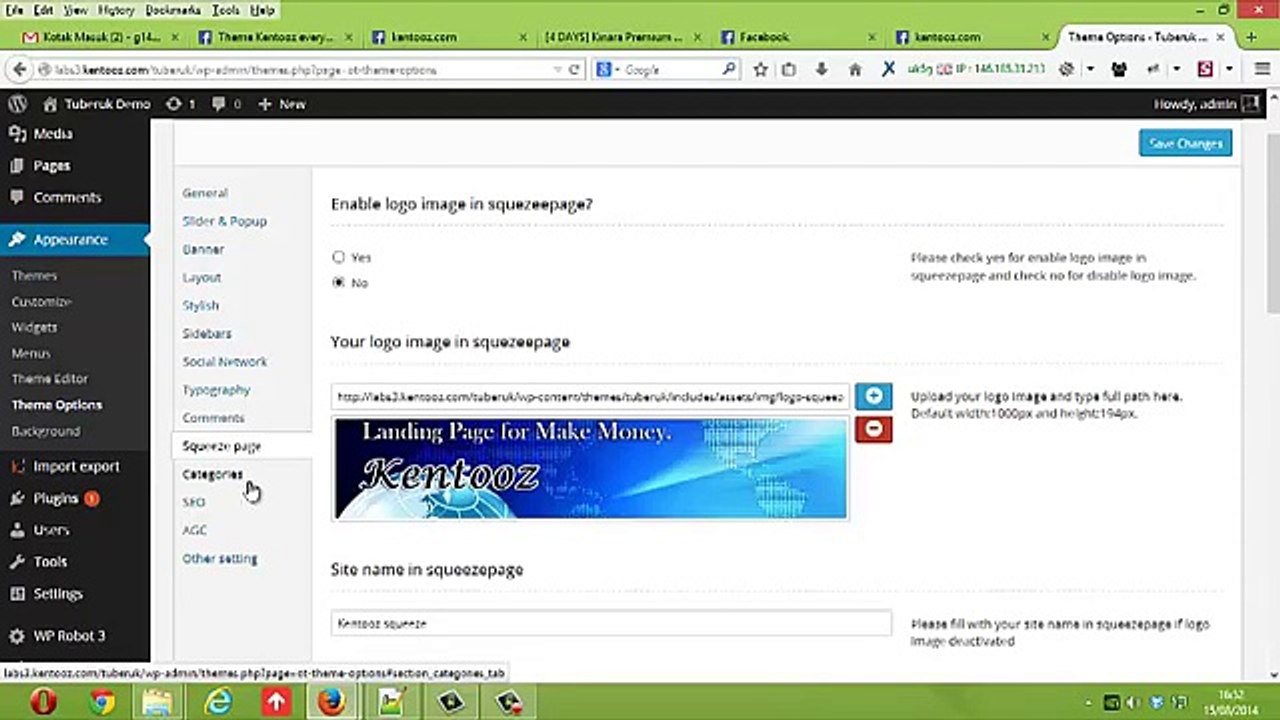The image size is (1280, 720).
Task: Click the updates icon in admin bar
Action: coord(179,104)
